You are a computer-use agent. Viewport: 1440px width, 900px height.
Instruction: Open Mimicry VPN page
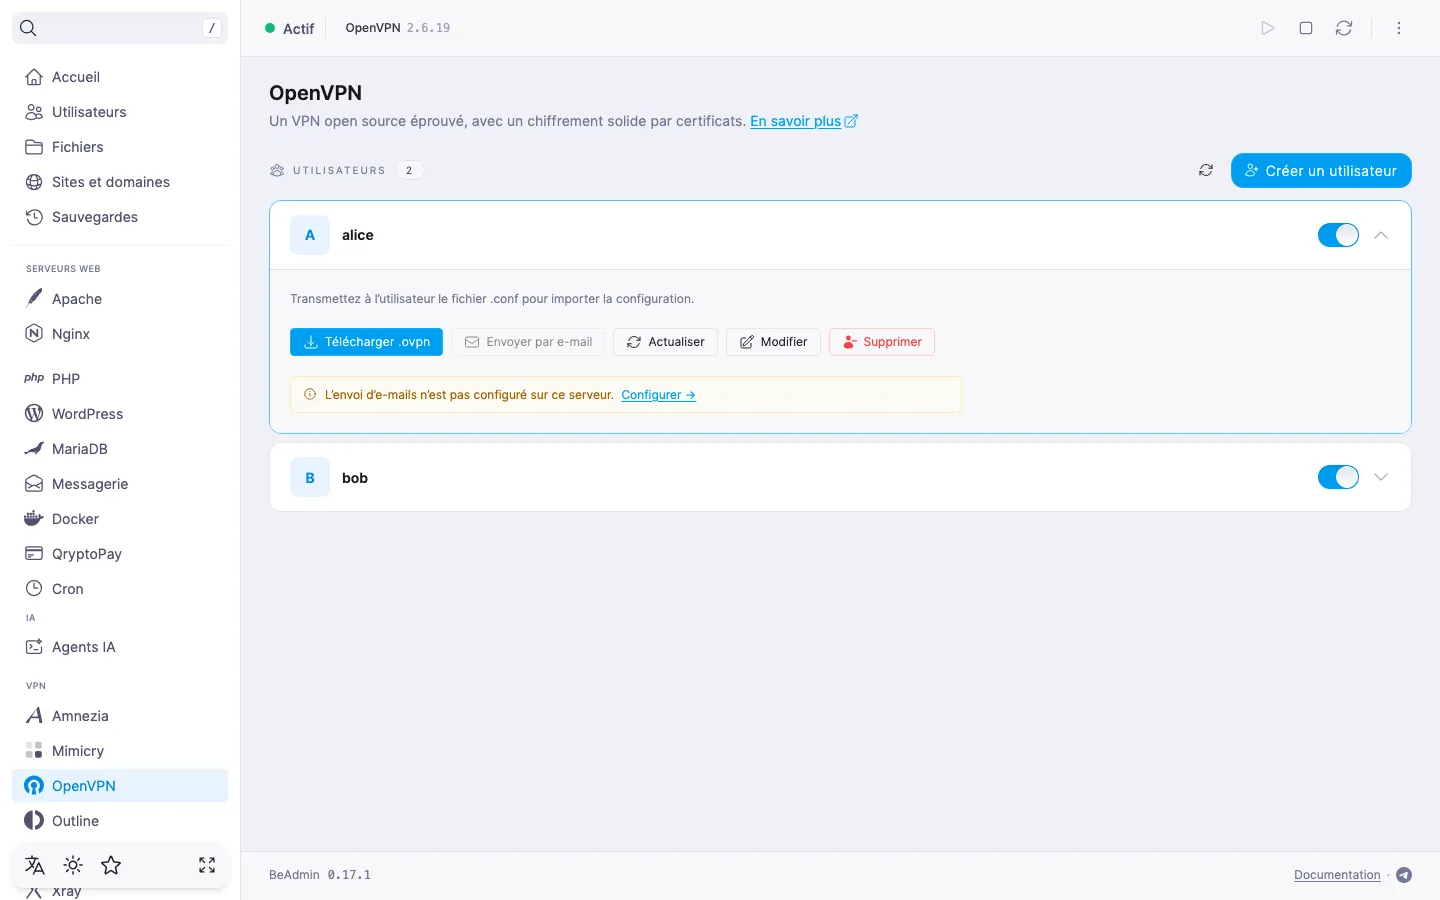click(120, 751)
